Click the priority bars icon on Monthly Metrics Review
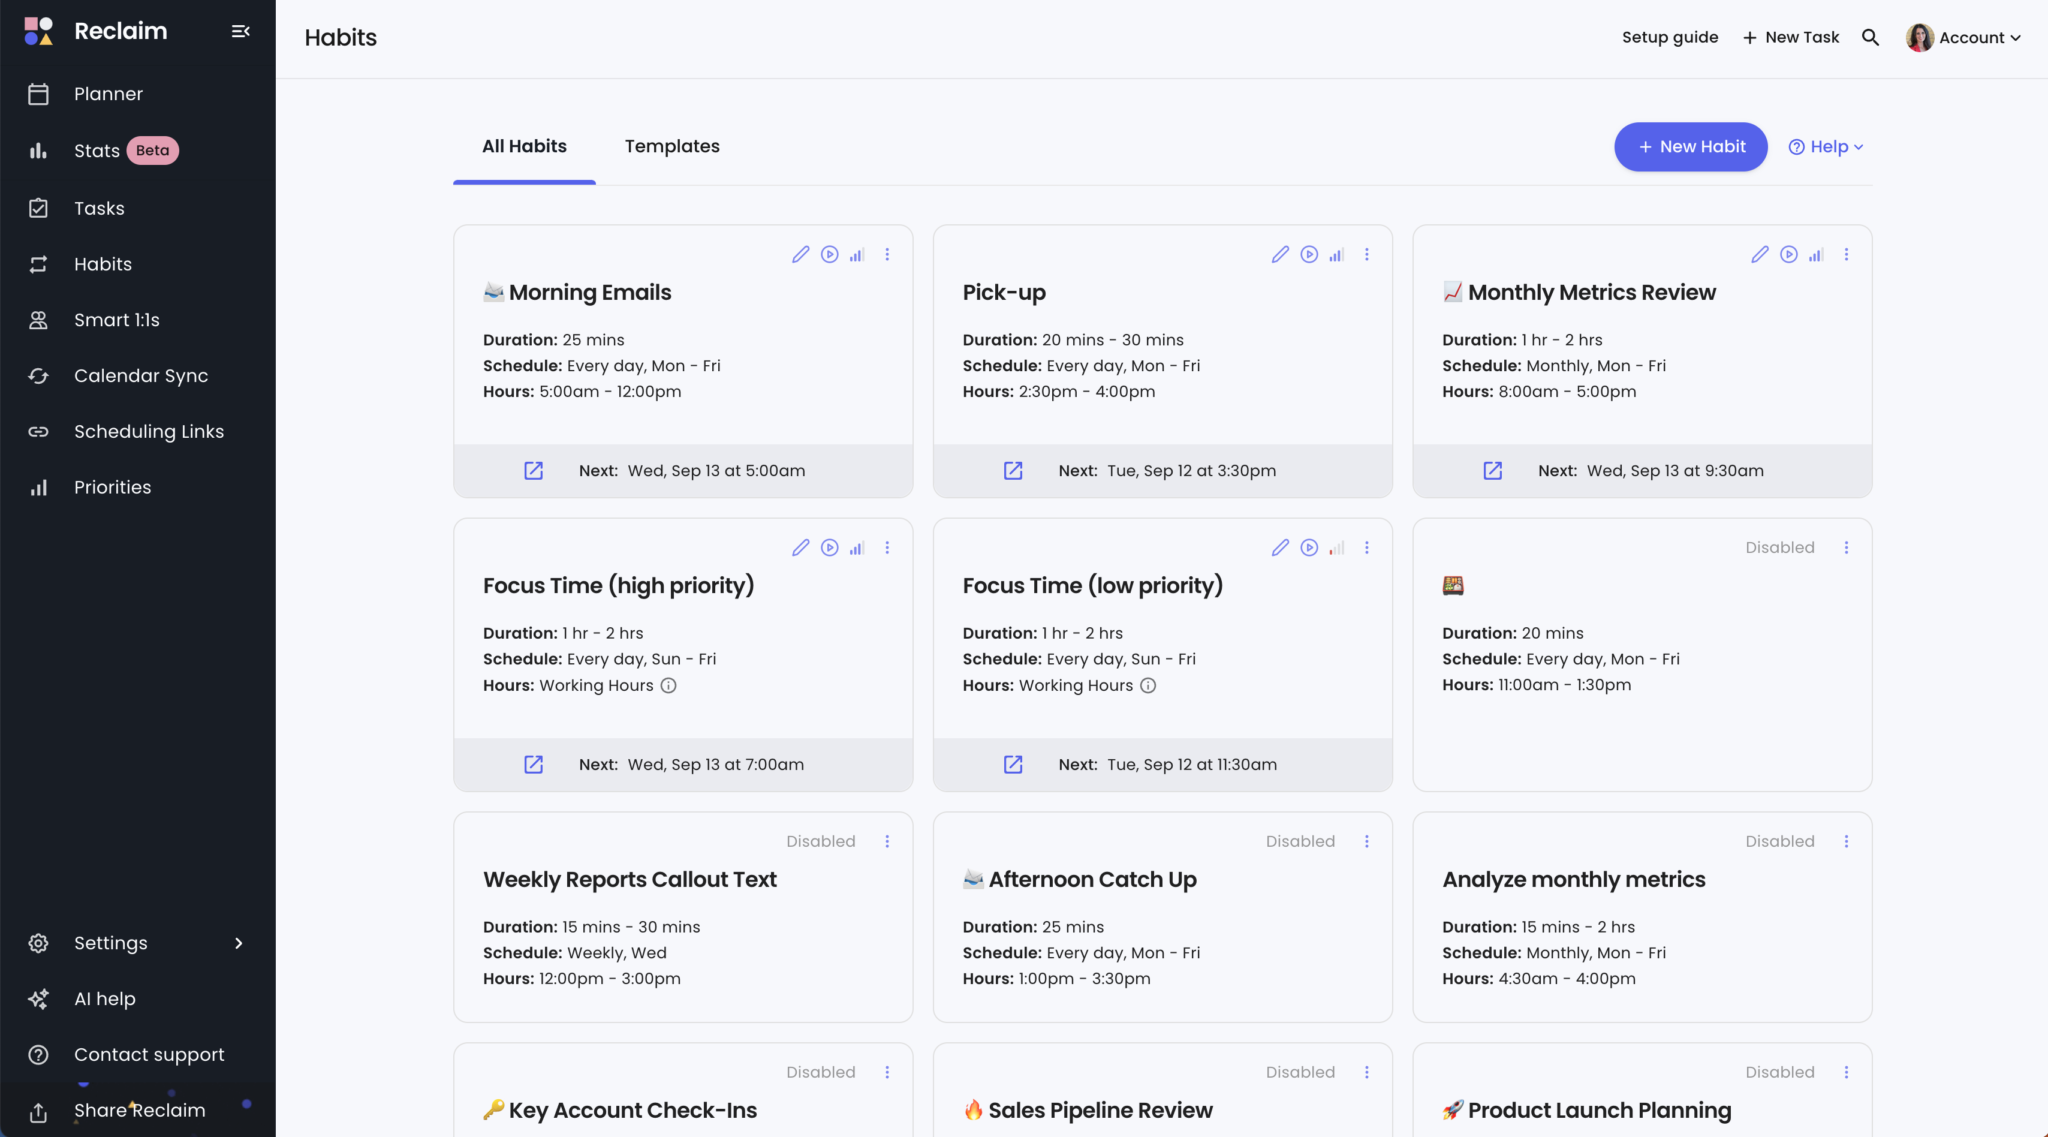Image resolution: width=2048 pixels, height=1137 pixels. pyautogui.click(x=1816, y=254)
